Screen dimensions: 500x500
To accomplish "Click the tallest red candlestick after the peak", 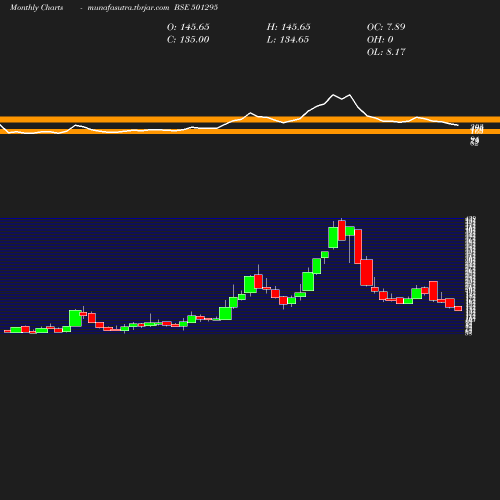I will pyautogui.click(x=358, y=246).
